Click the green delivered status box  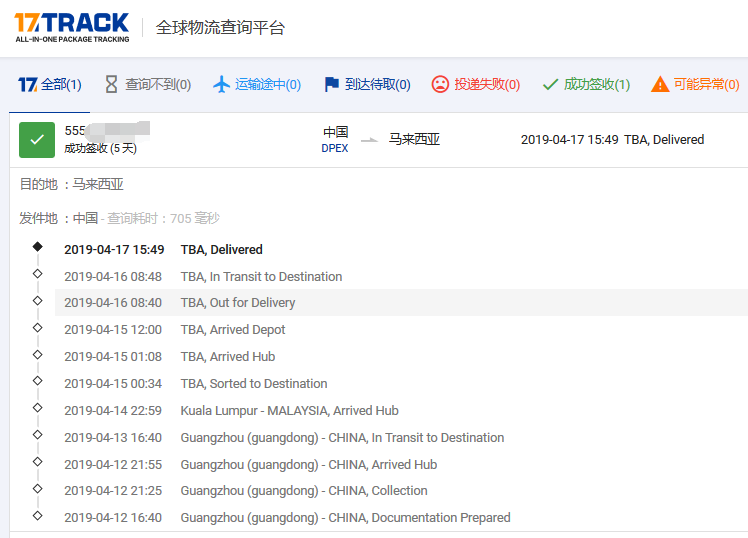tap(37, 140)
